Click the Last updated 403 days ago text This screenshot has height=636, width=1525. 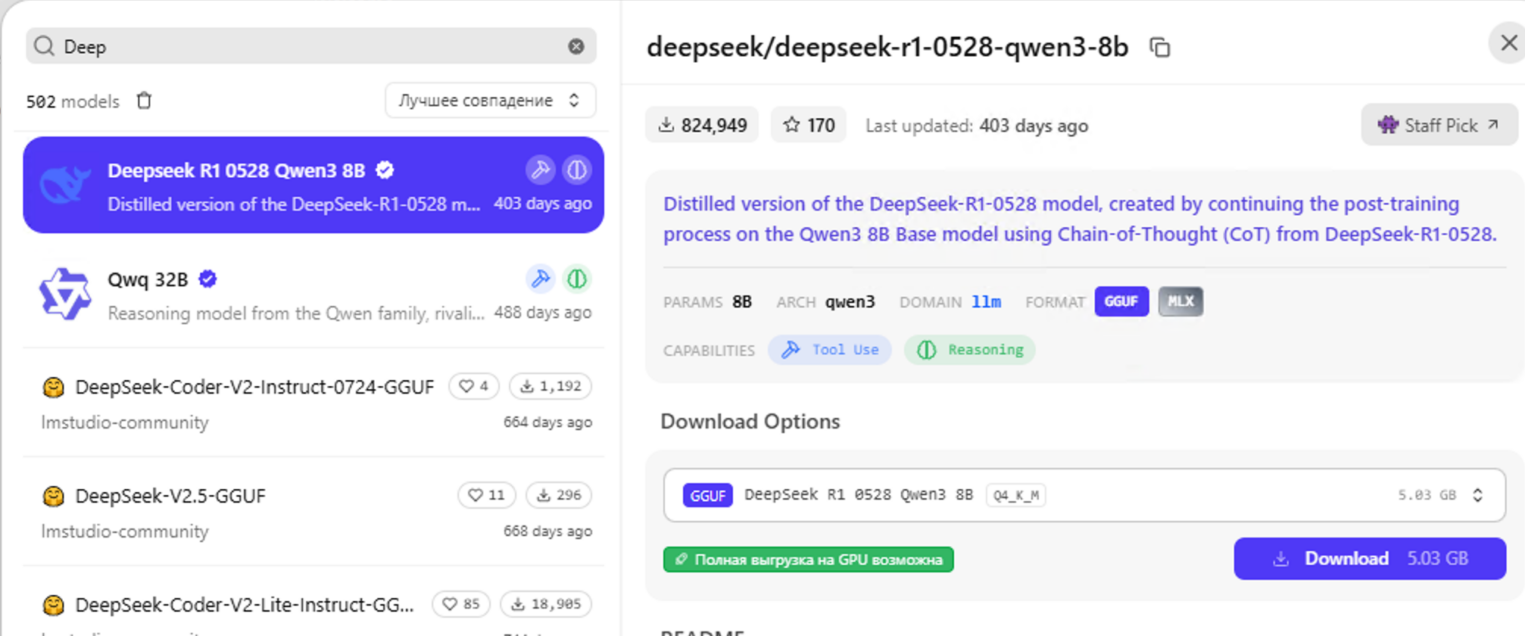(977, 126)
